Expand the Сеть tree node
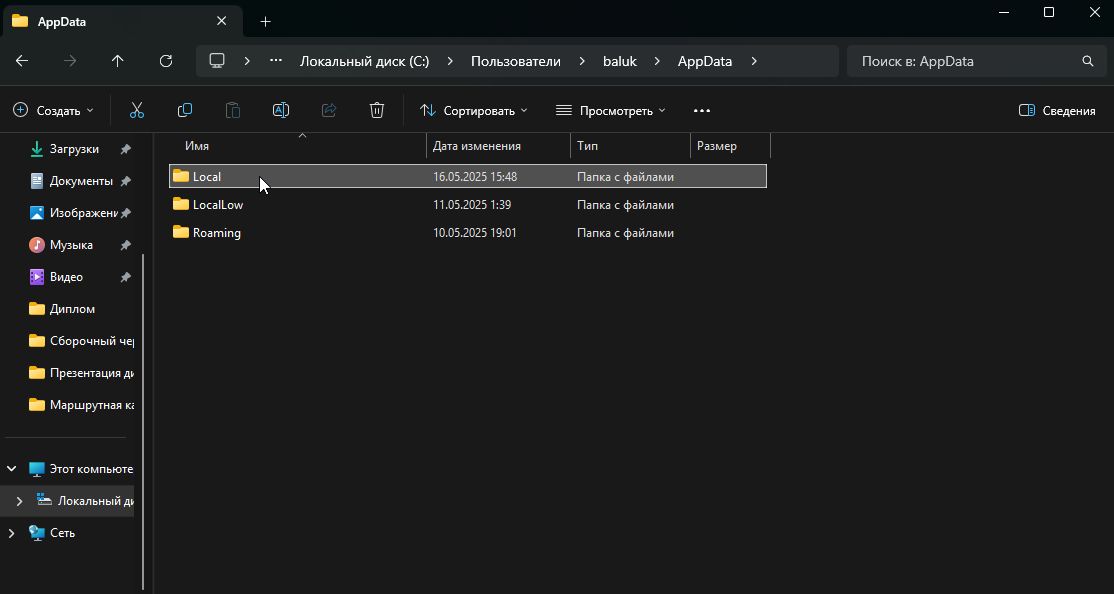1114x594 pixels. (11, 533)
